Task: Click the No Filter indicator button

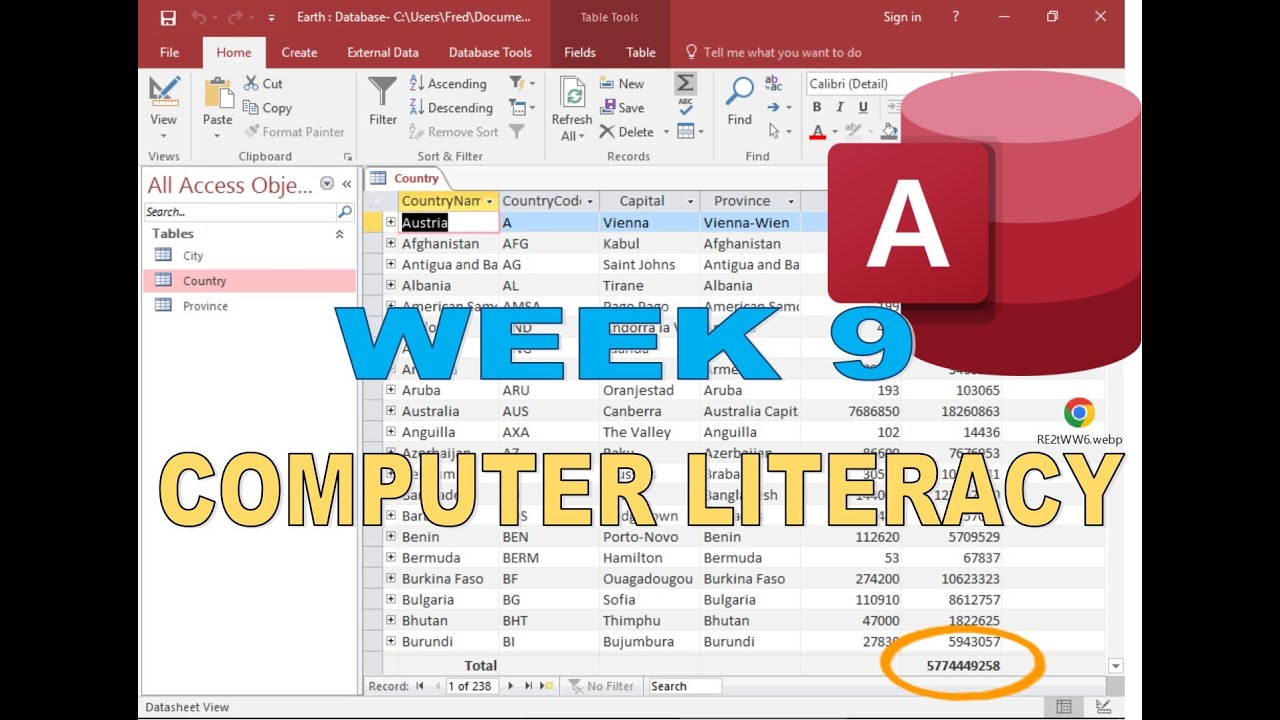Action: pos(602,686)
